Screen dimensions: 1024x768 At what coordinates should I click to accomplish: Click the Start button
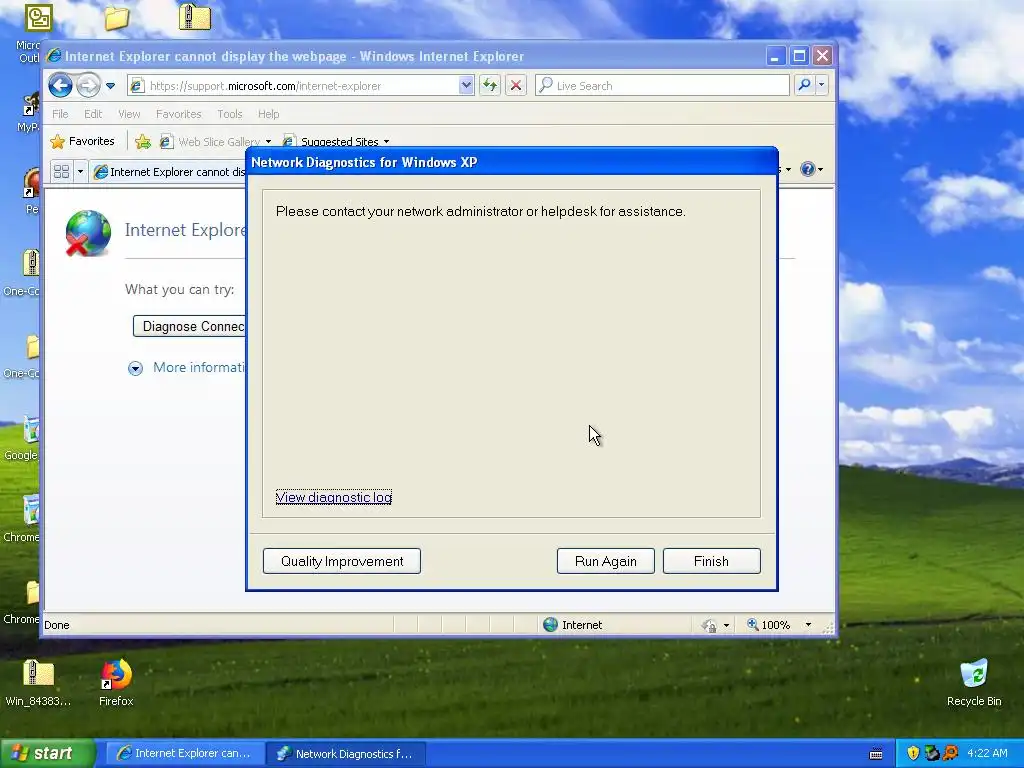tap(48, 753)
